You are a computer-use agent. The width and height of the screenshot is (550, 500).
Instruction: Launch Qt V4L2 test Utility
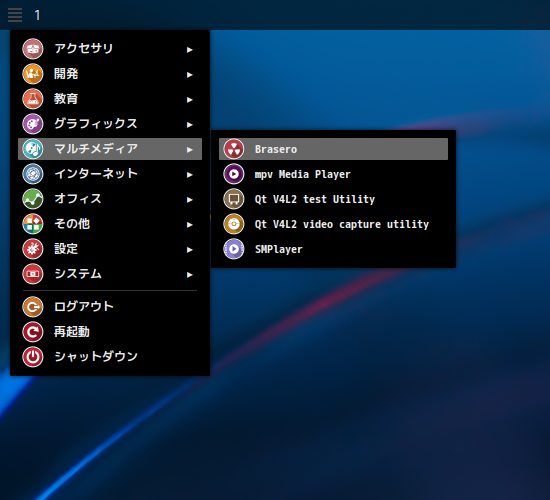tap(333, 199)
